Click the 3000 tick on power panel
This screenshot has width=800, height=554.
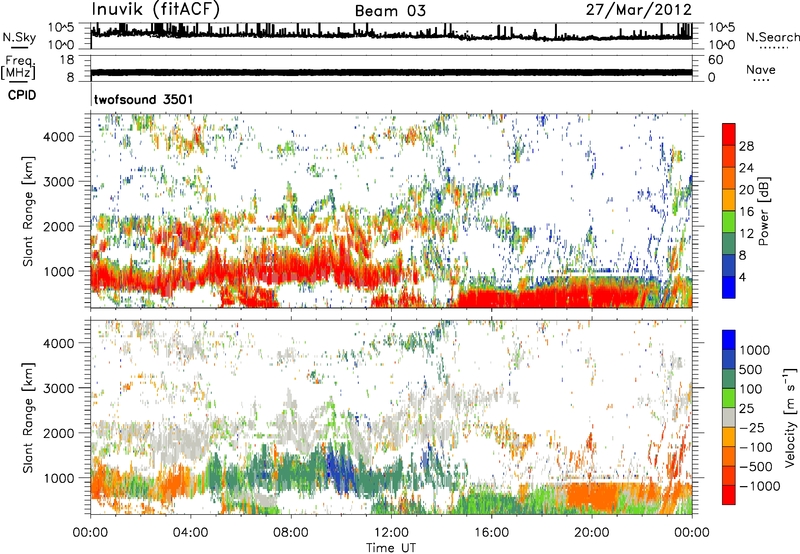(59, 182)
